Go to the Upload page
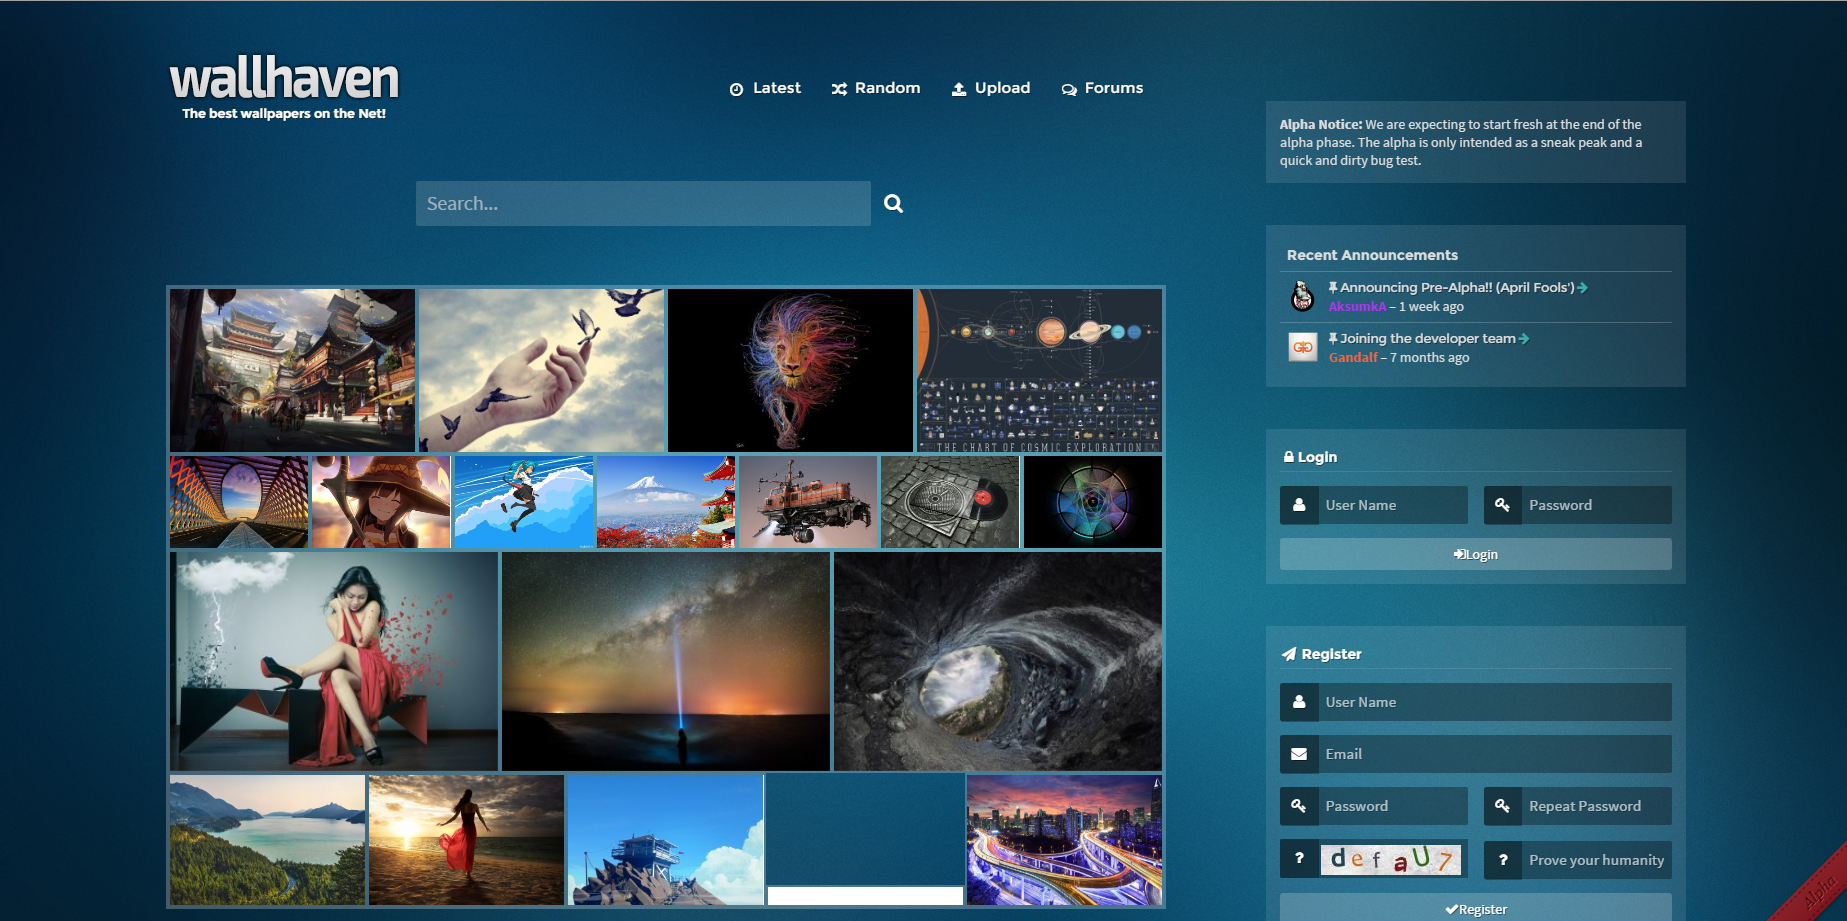 [990, 88]
